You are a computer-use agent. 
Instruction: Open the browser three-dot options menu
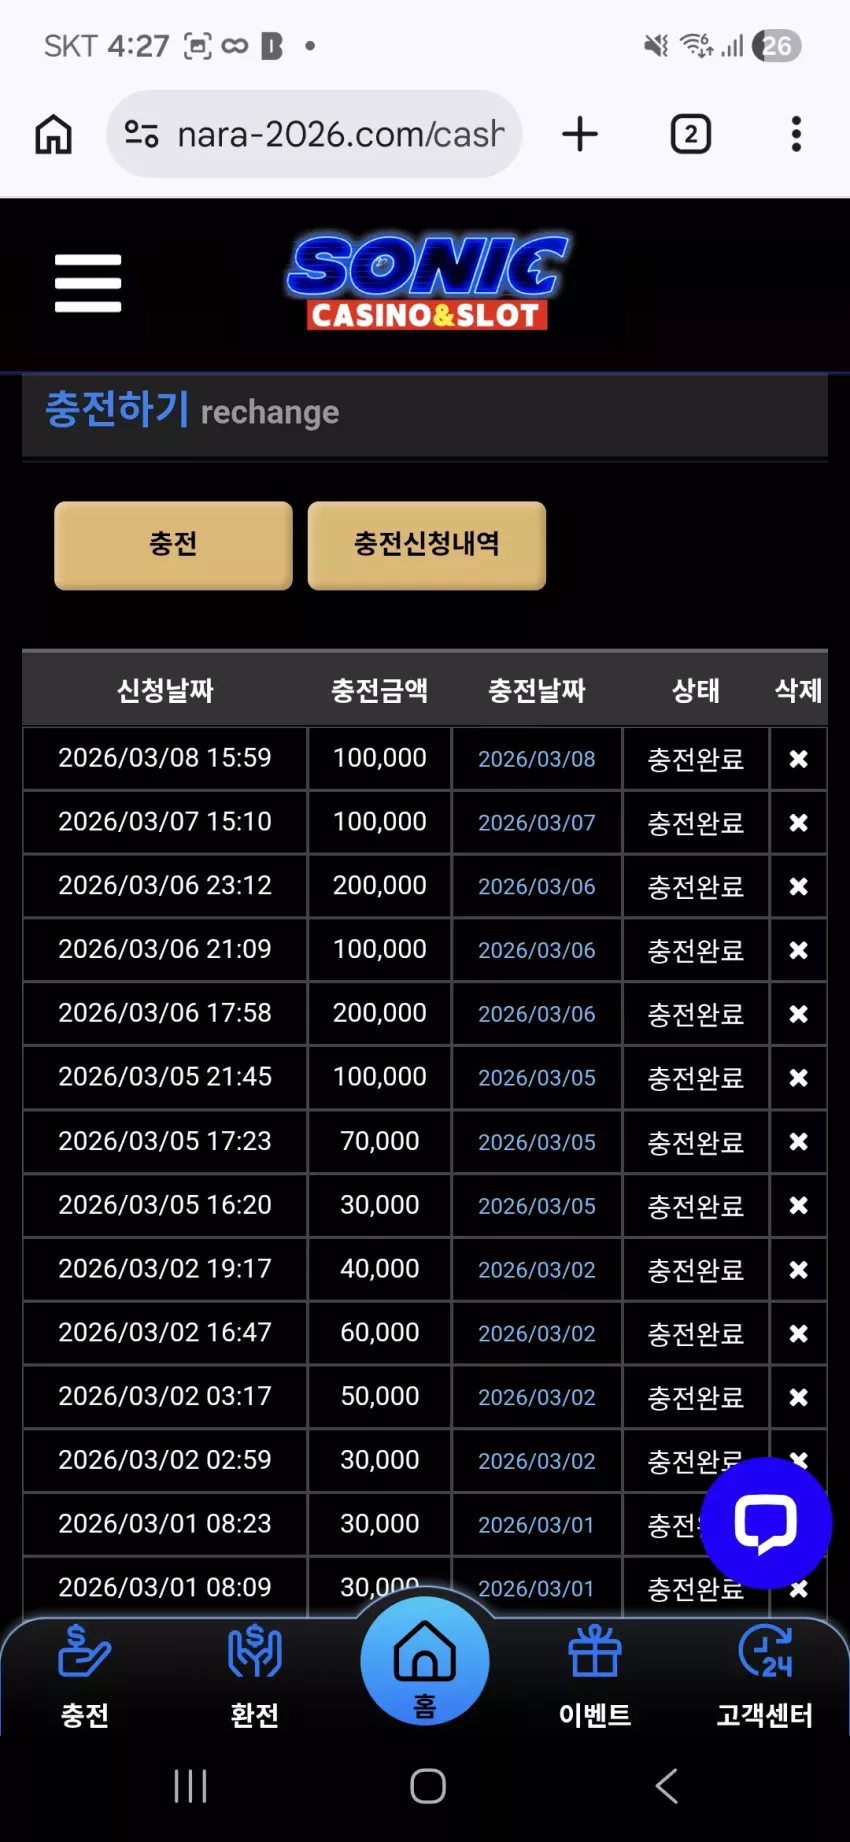[x=796, y=134]
